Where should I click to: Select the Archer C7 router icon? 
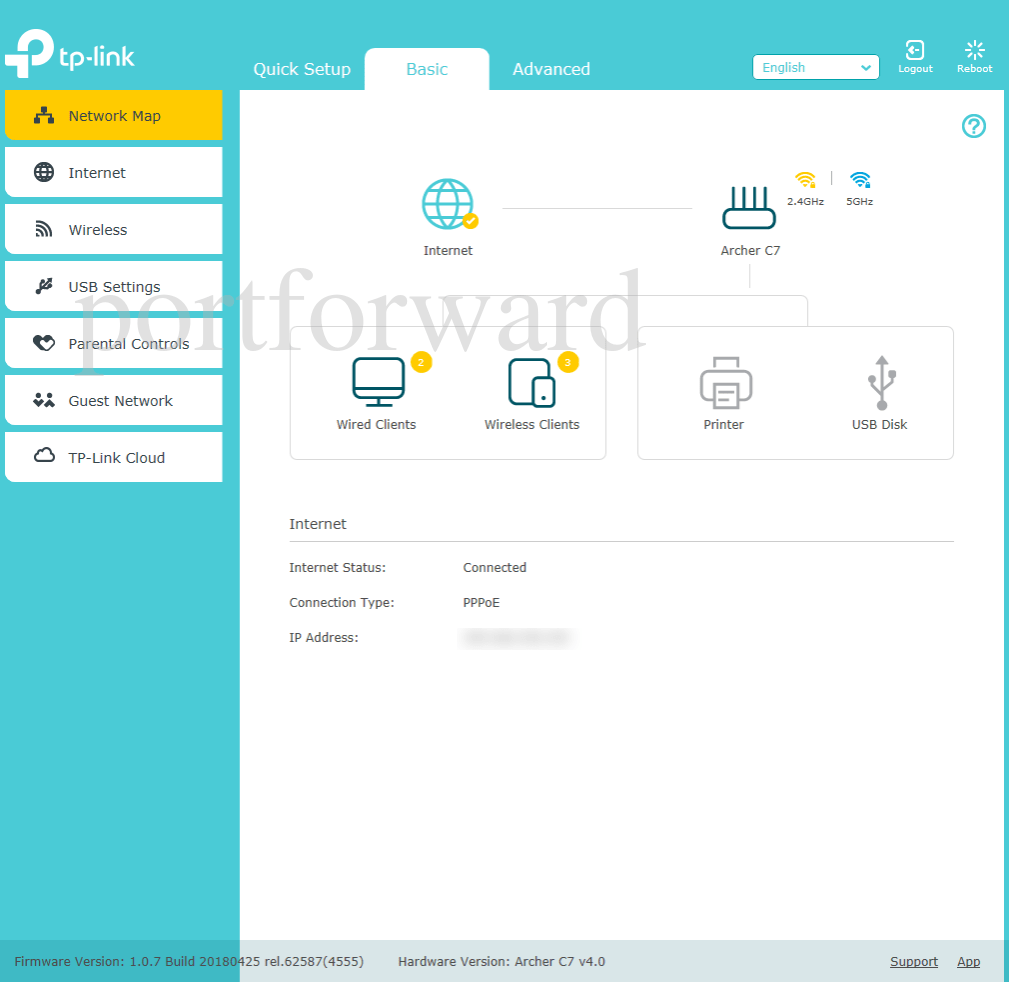(749, 205)
